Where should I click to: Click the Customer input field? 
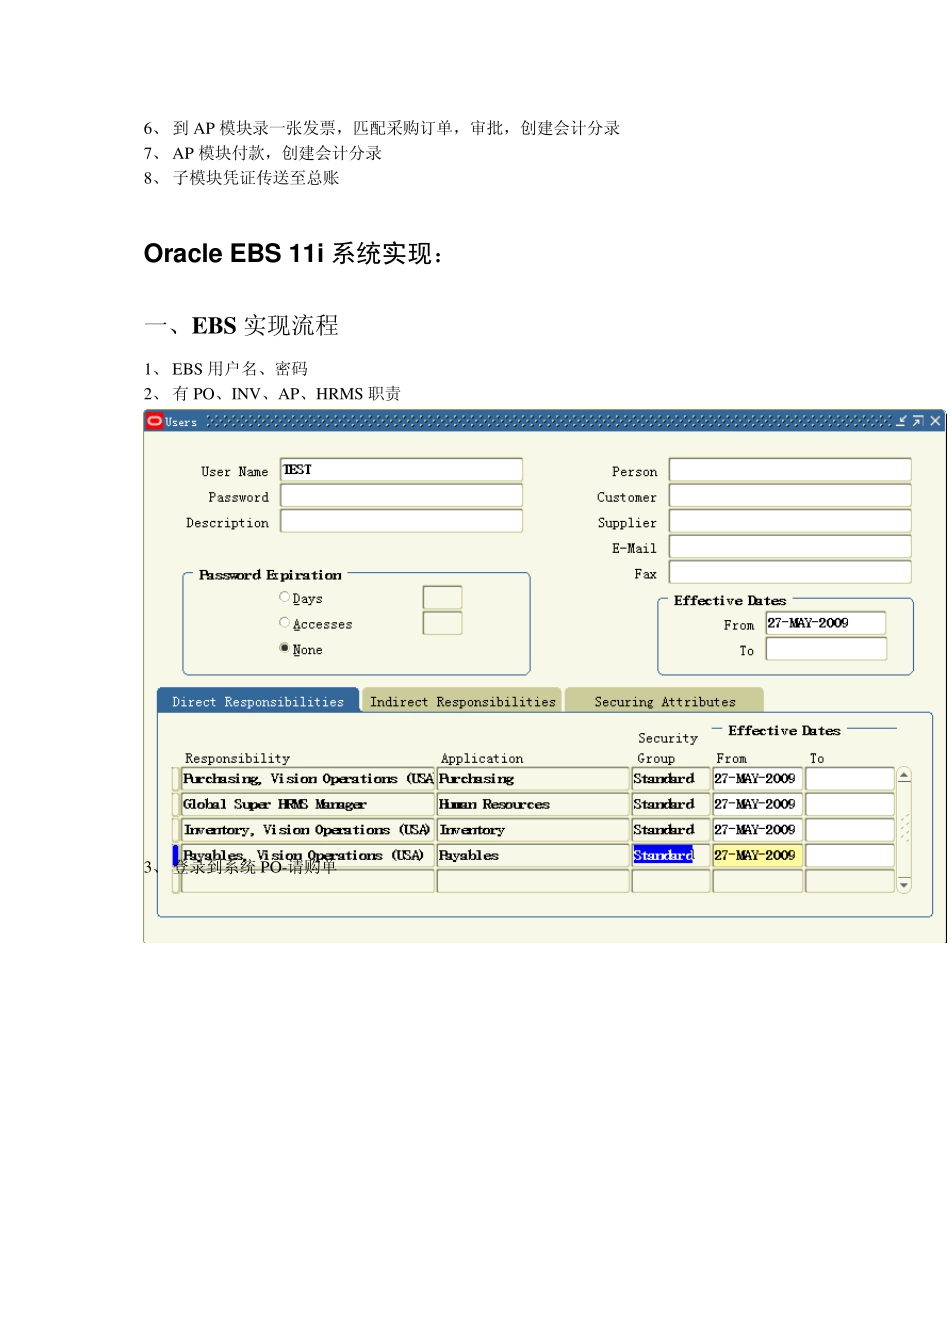pos(790,496)
